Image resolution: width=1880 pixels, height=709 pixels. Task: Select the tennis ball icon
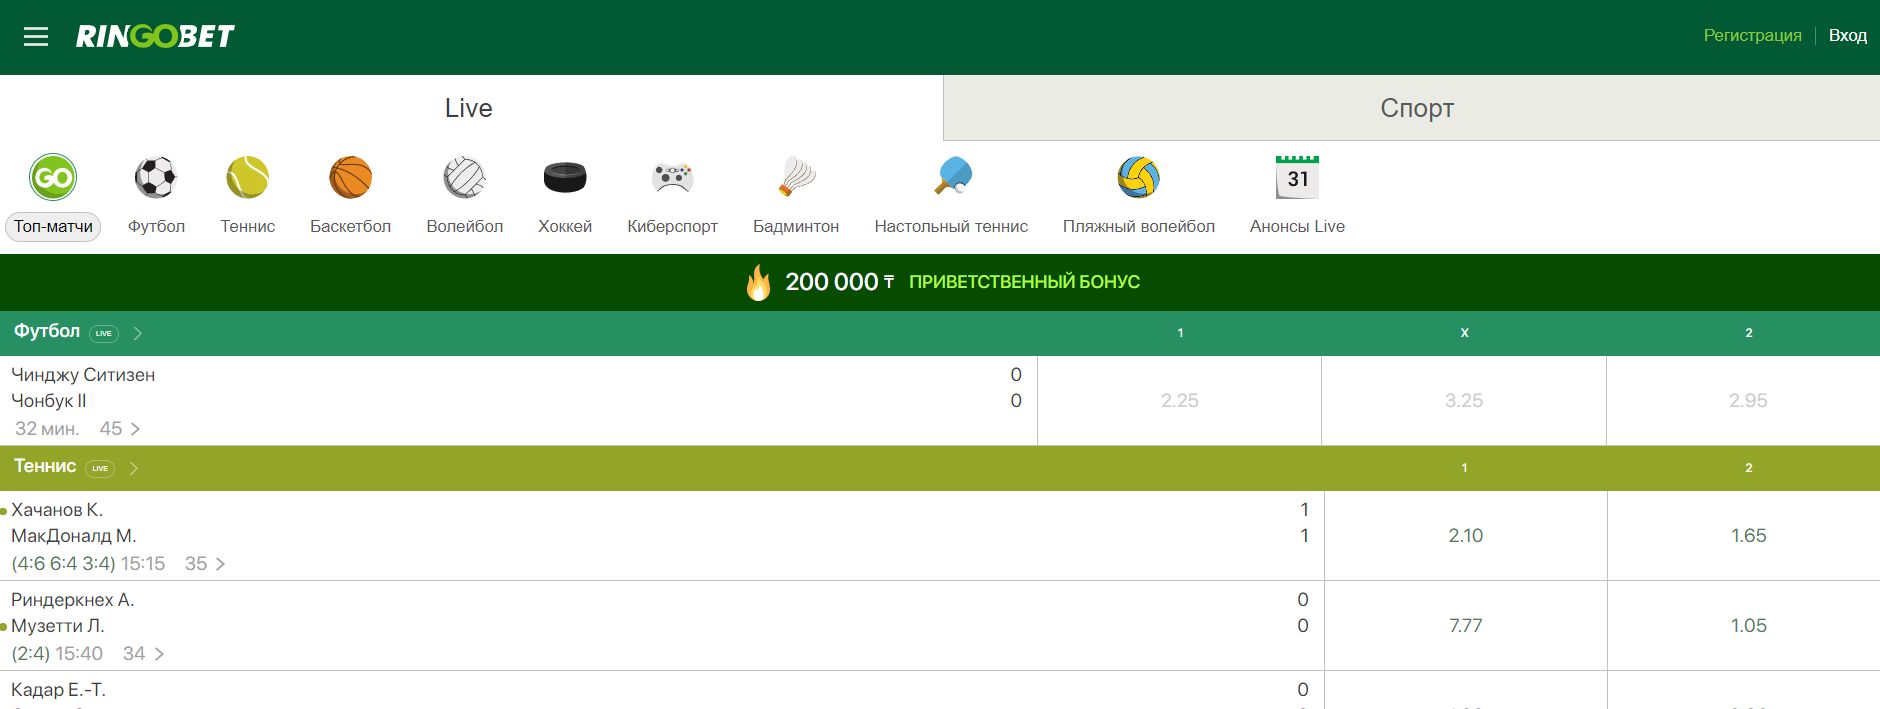pyautogui.click(x=248, y=178)
